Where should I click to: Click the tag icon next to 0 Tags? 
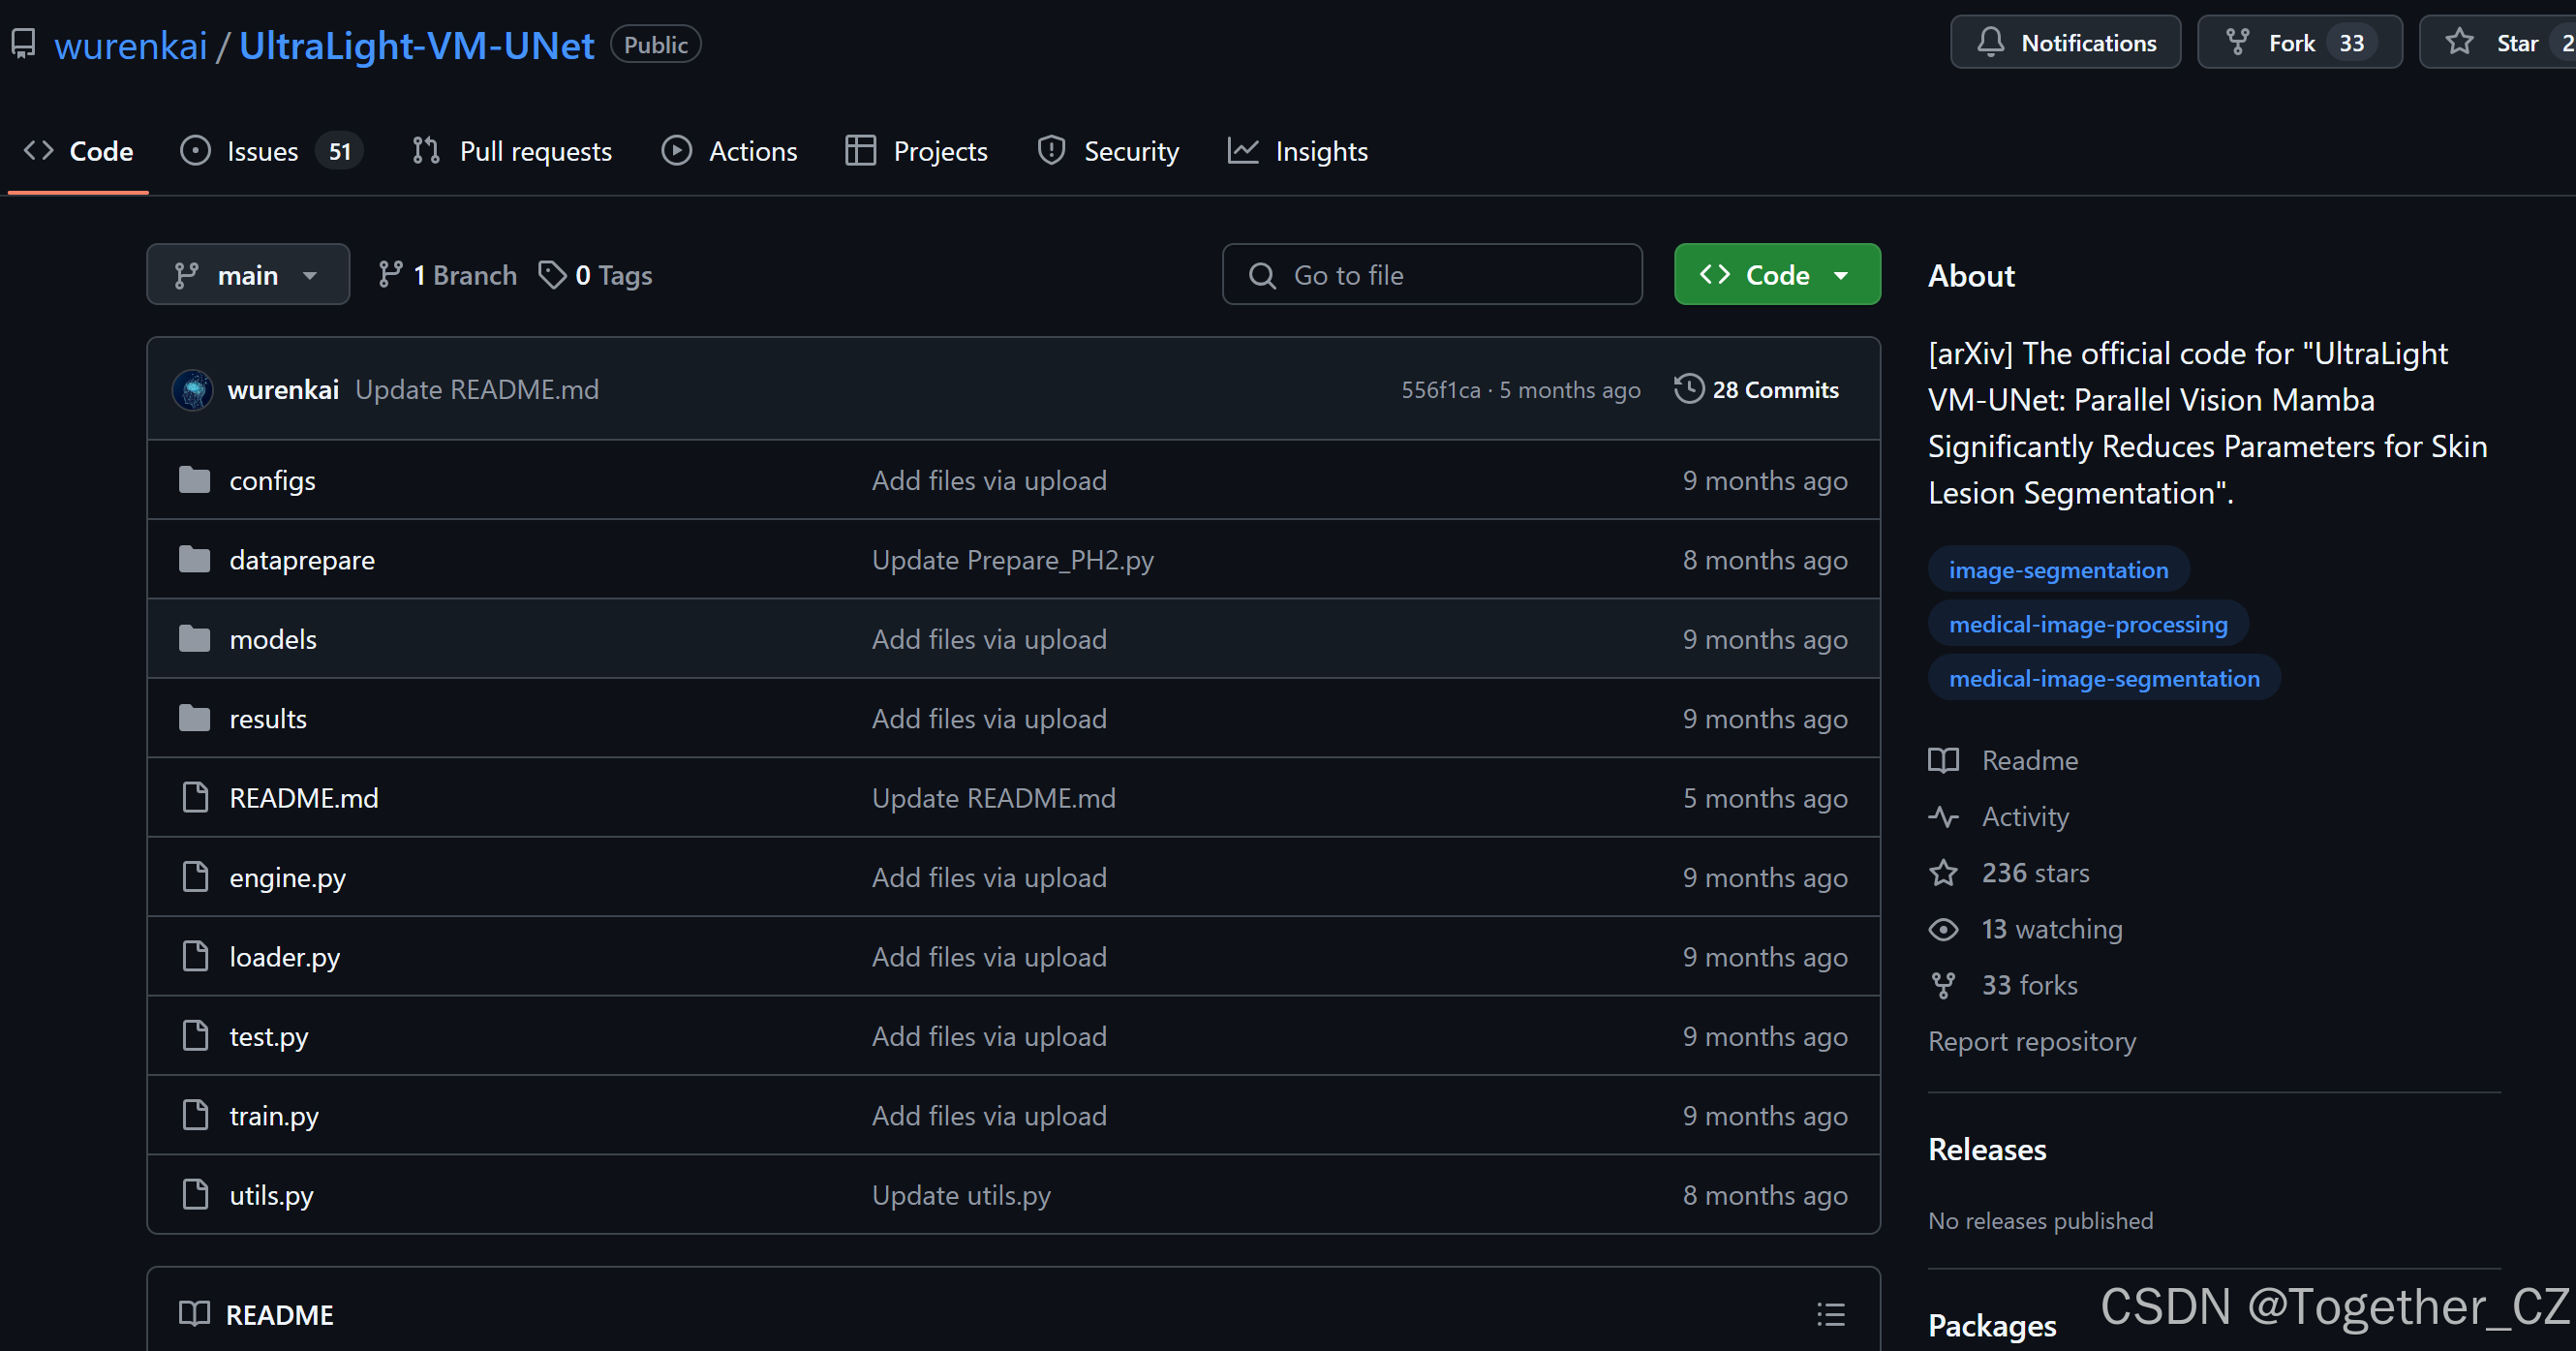(552, 275)
